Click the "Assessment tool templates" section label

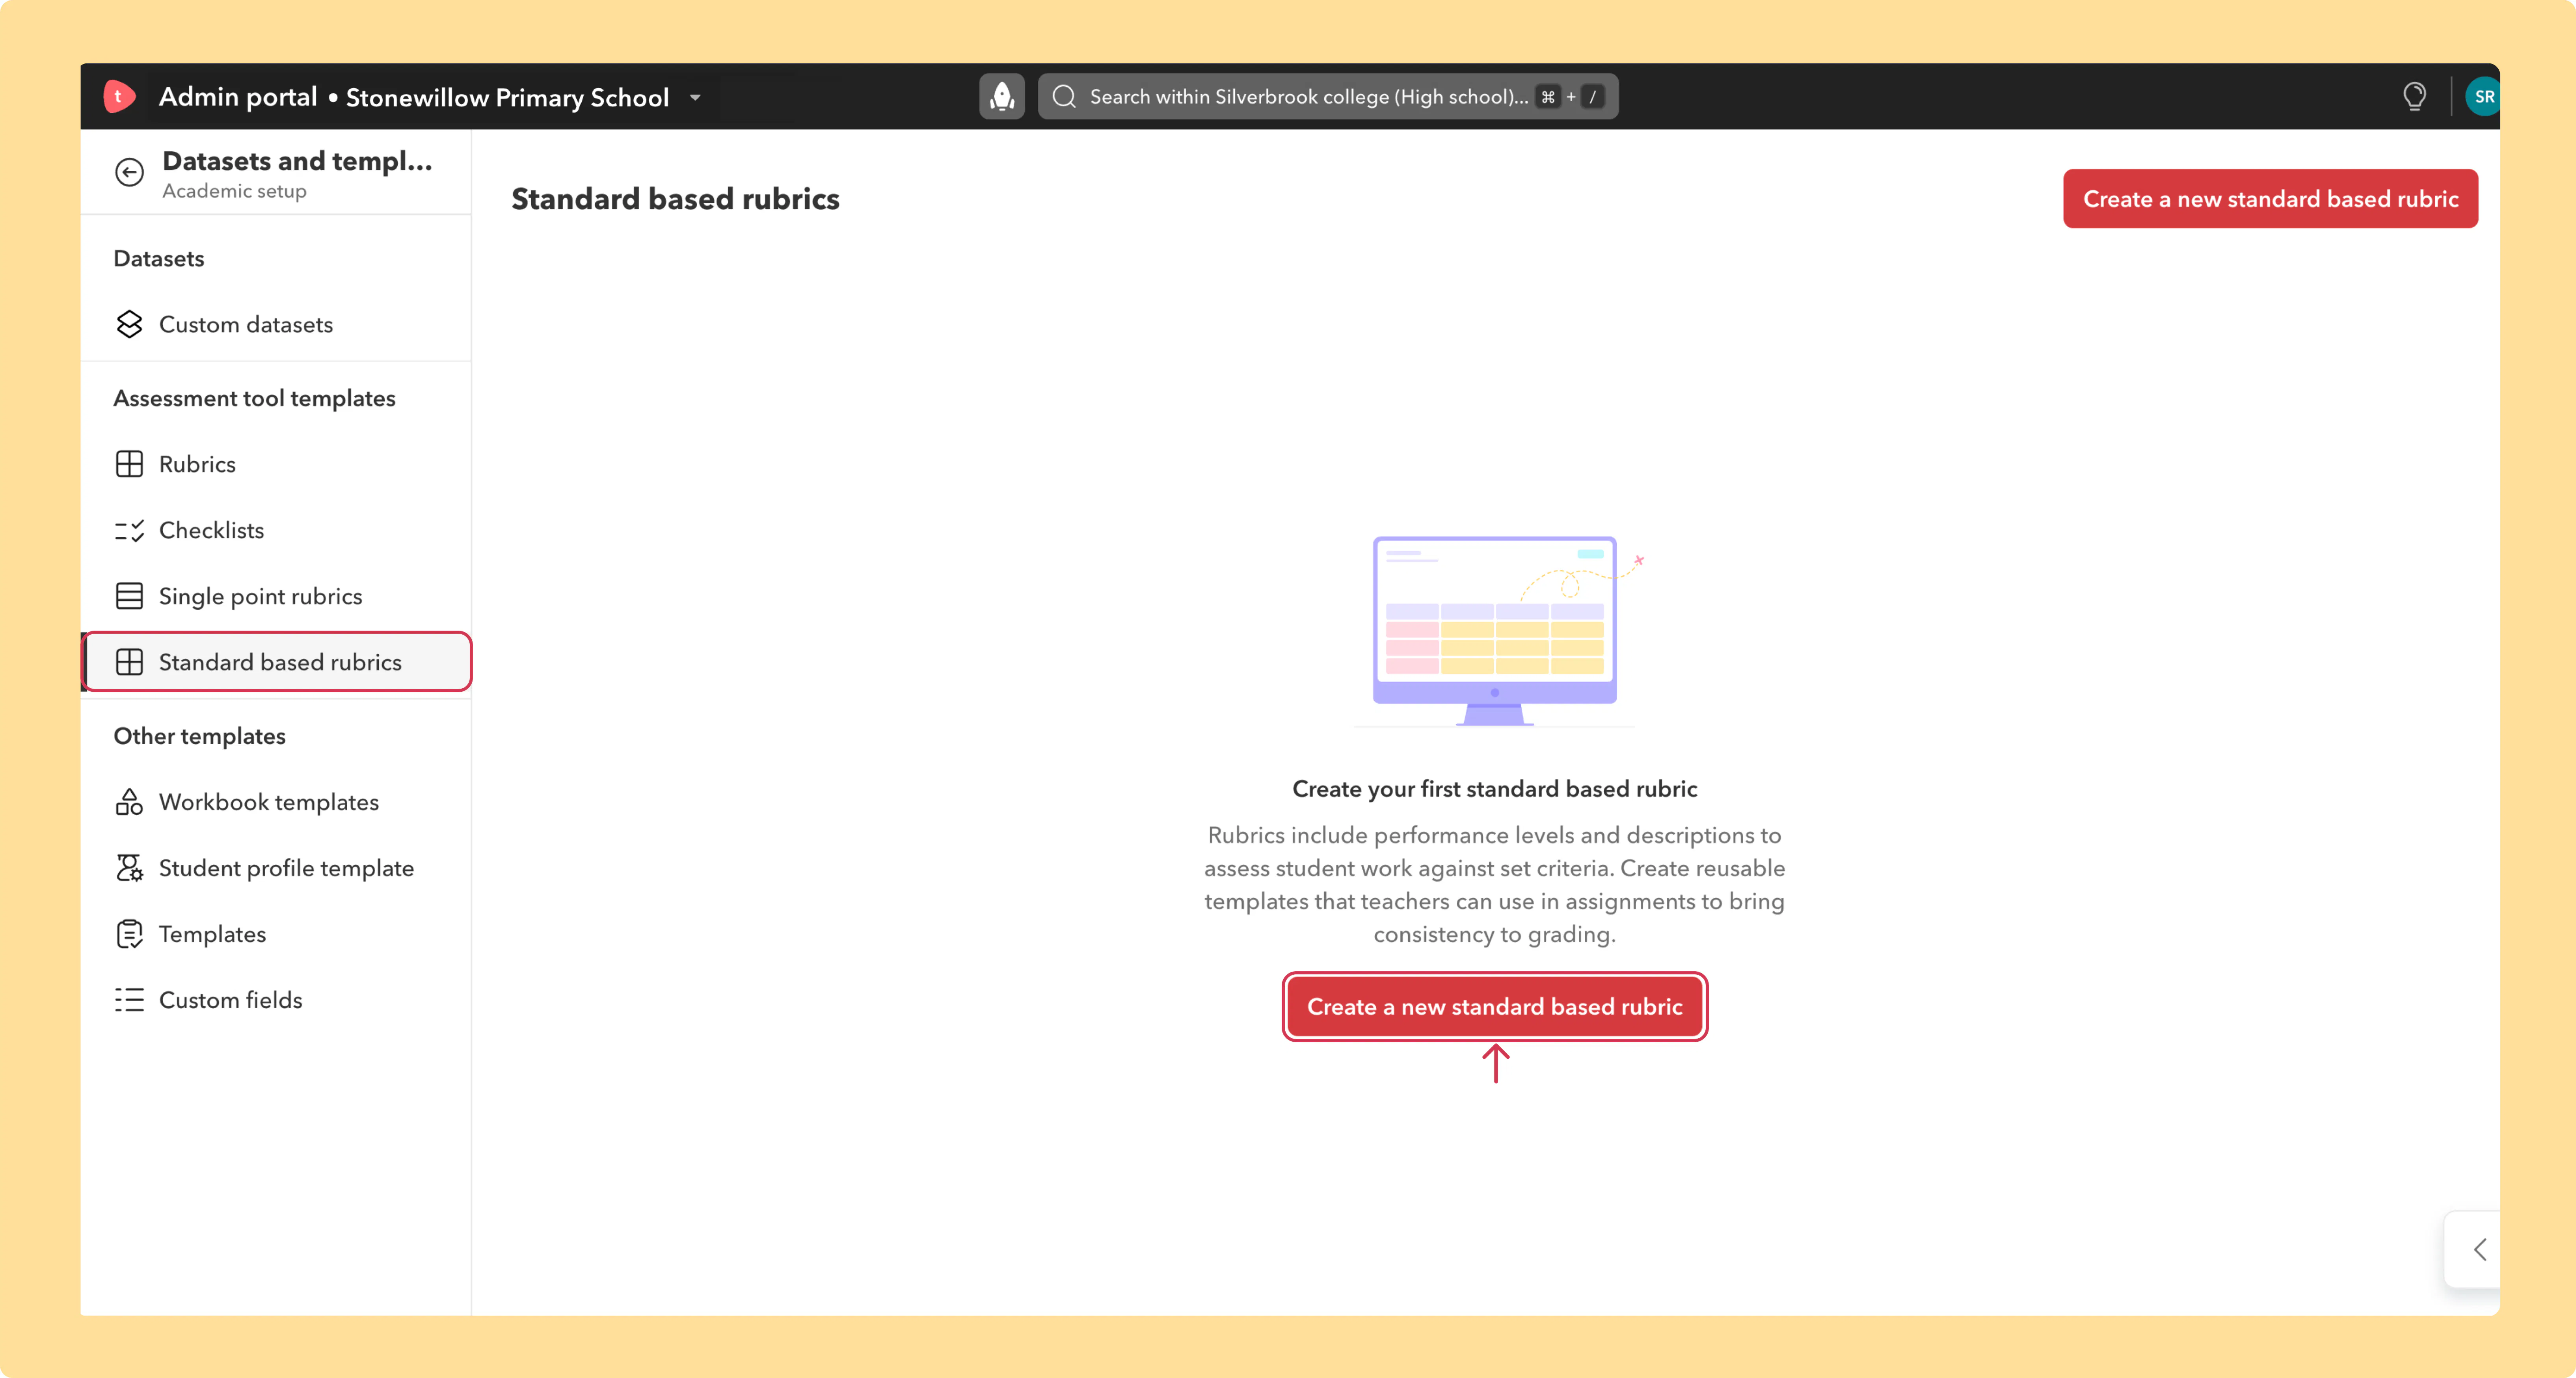pyautogui.click(x=254, y=398)
